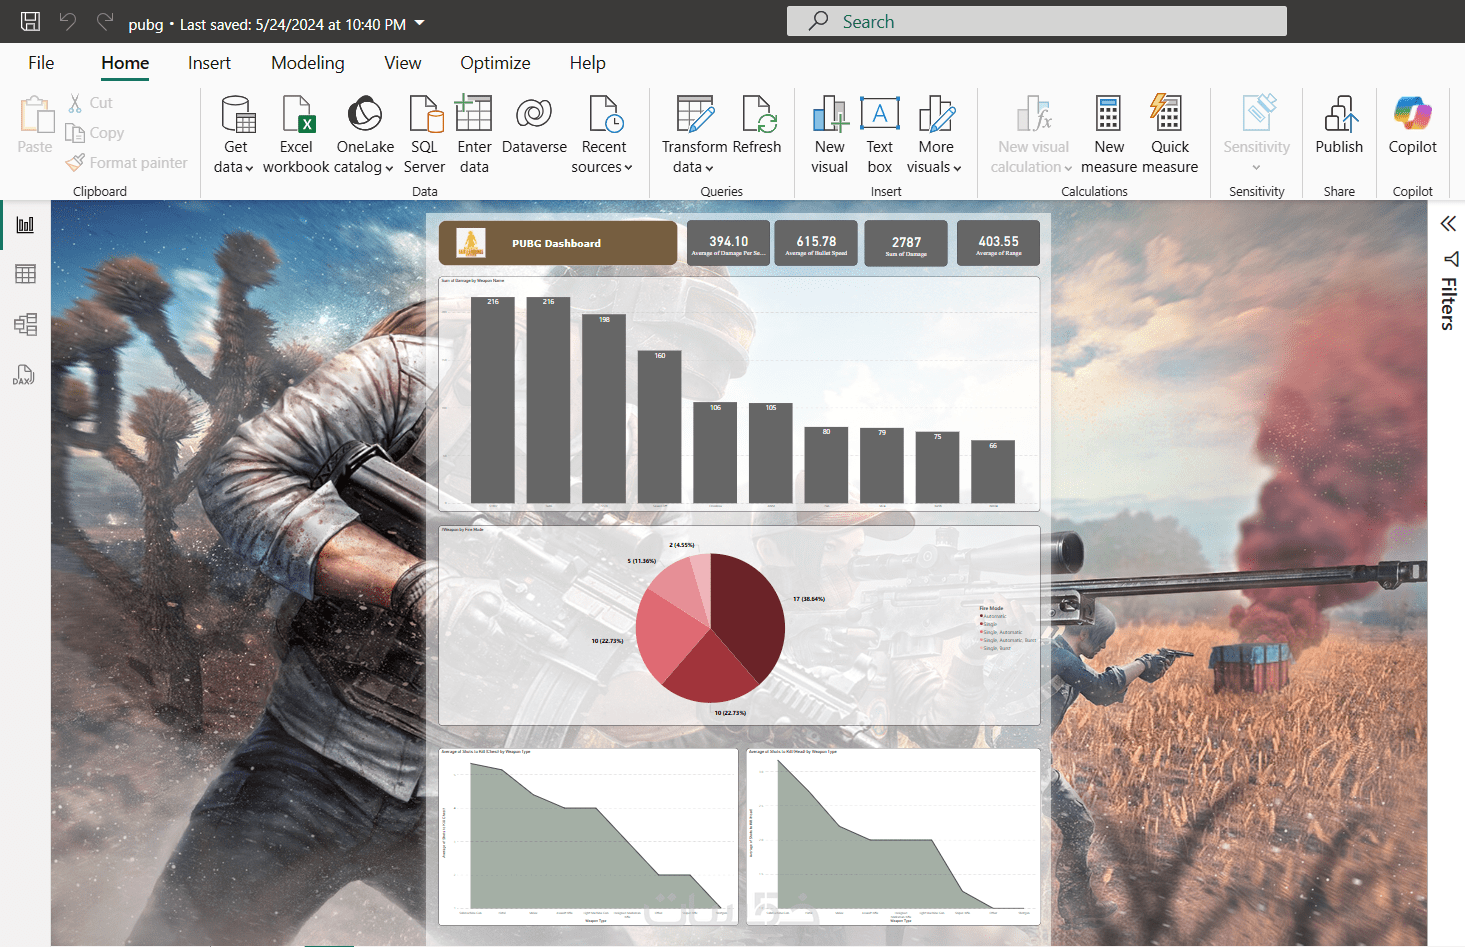Screen dimensions: 1465x947
Task: Click in the Search box
Action: tap(1037, 21)
